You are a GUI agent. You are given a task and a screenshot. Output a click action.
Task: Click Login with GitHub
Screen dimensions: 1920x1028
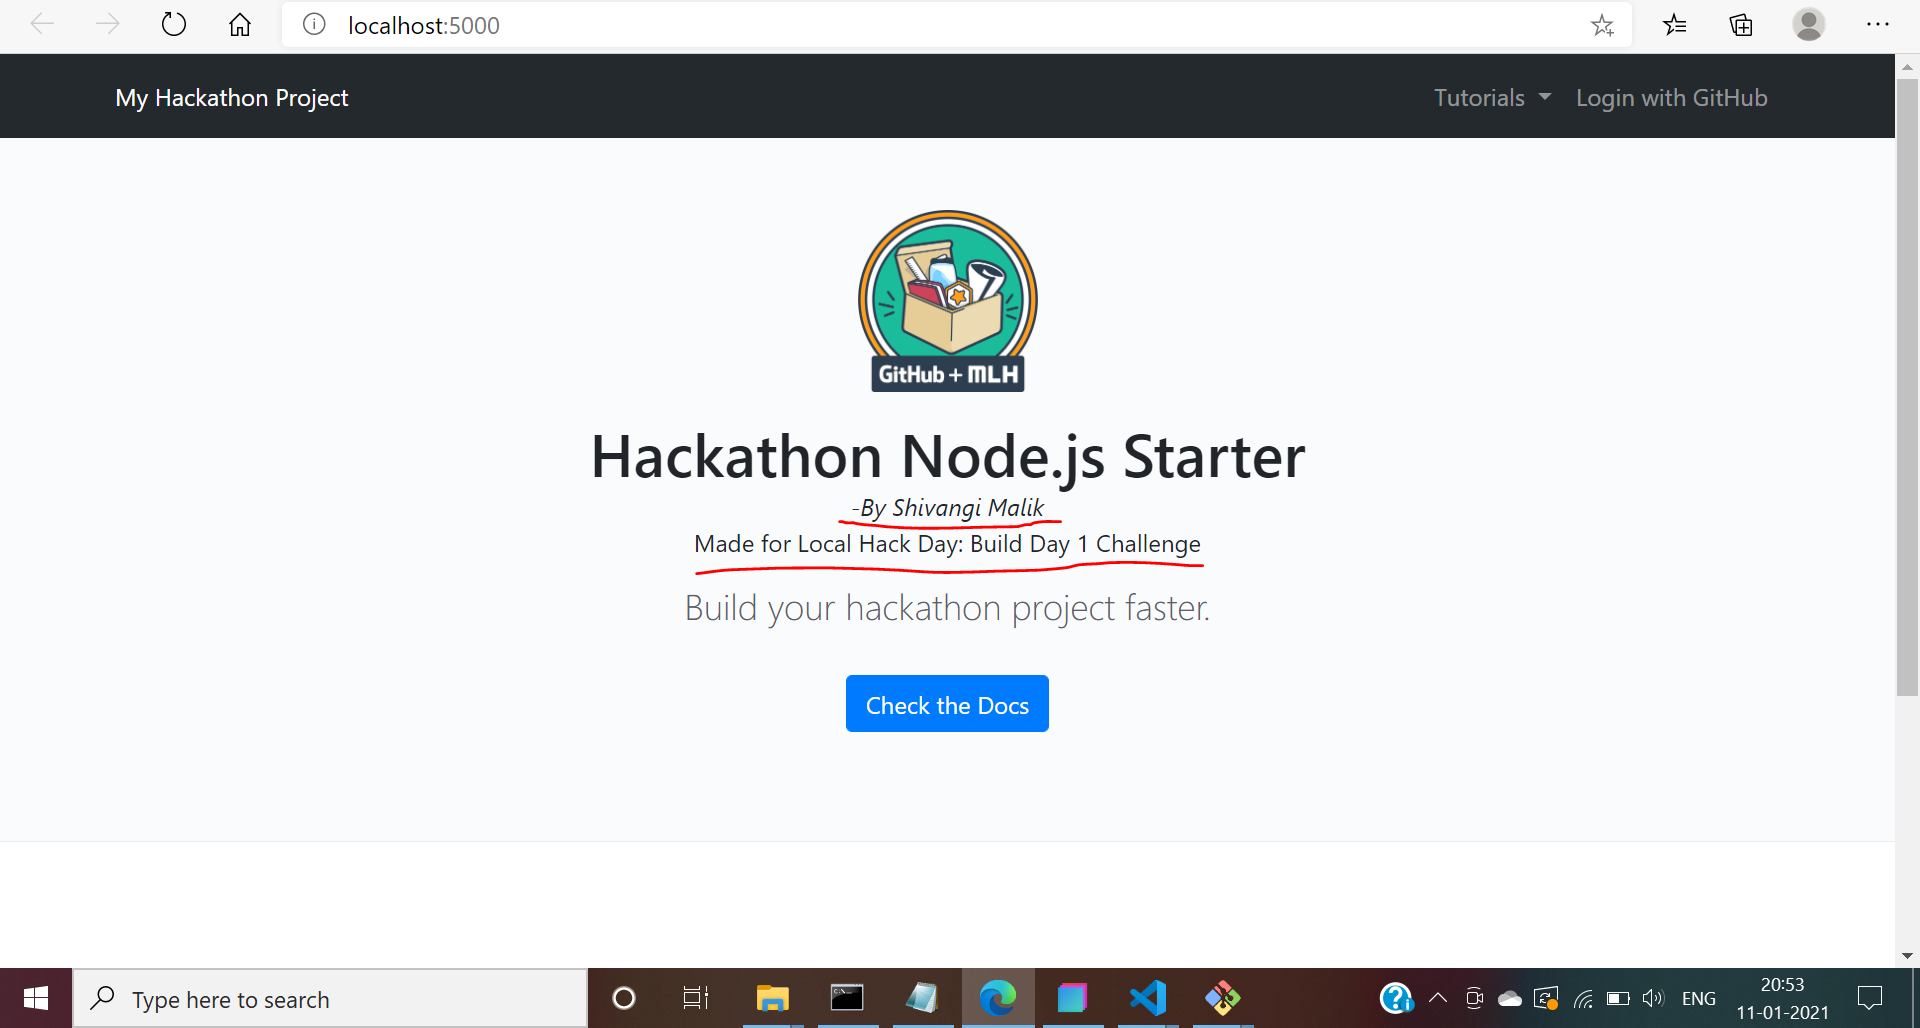[x=1672, y=98]
